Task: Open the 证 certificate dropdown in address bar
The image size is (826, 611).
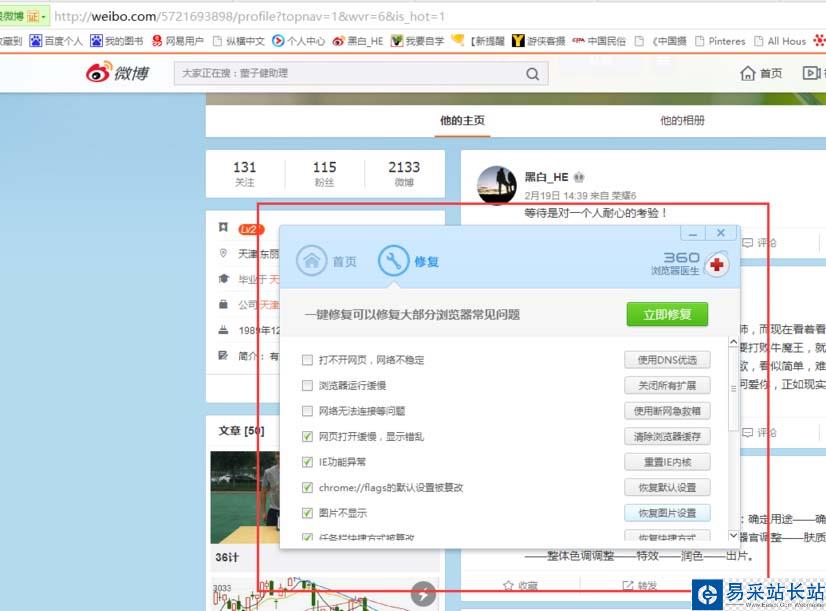Action: tap(36, 16)
